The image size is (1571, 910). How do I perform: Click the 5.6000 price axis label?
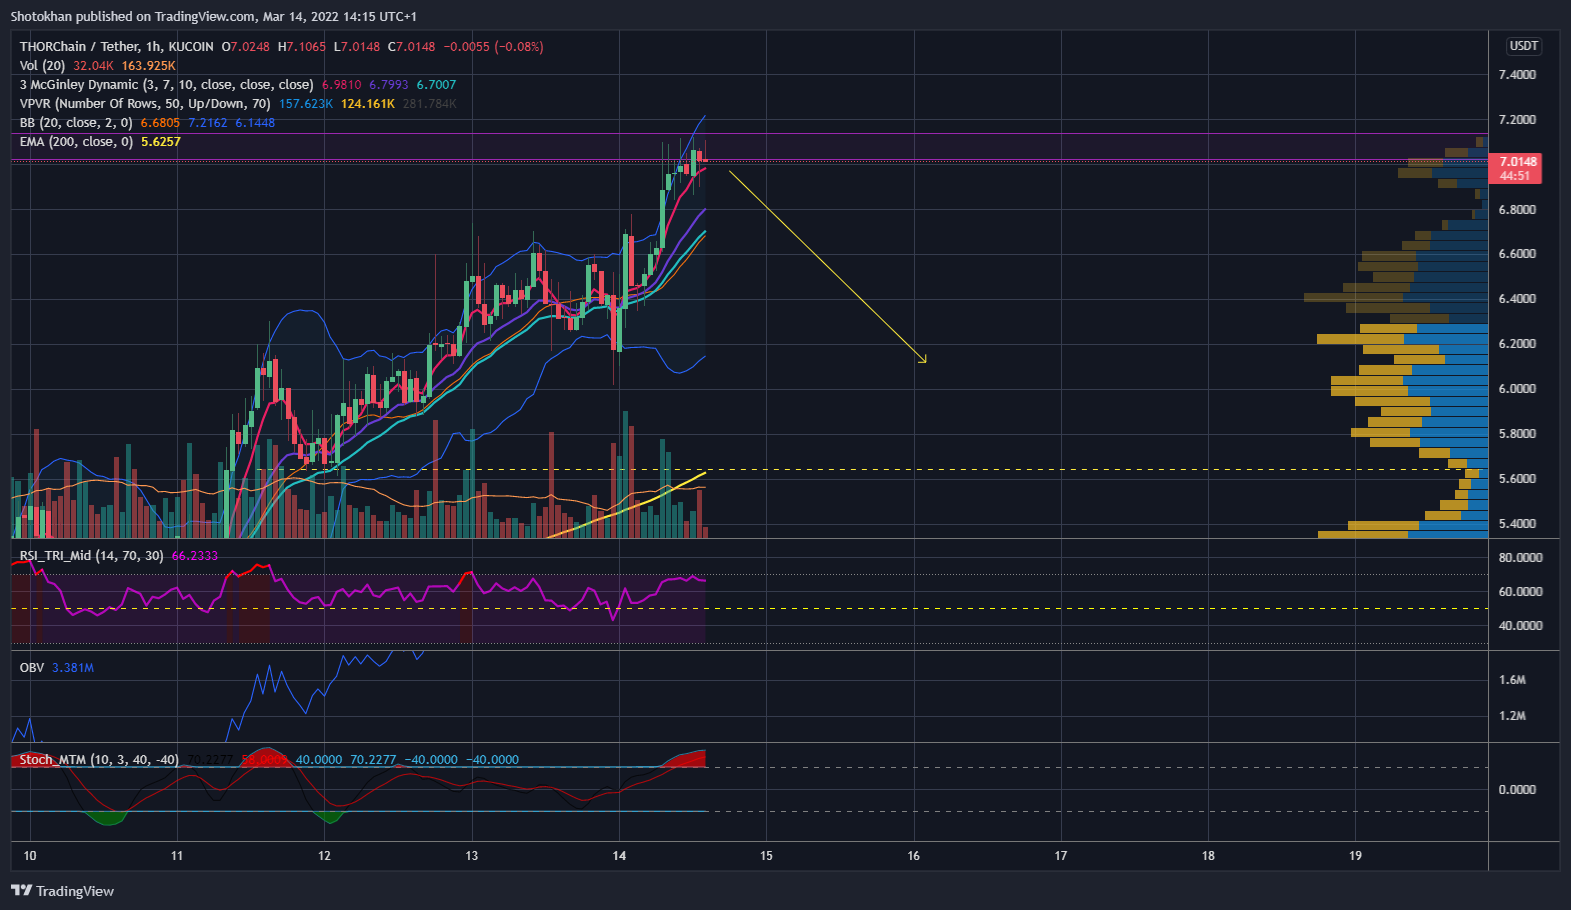coord(1517,479)
